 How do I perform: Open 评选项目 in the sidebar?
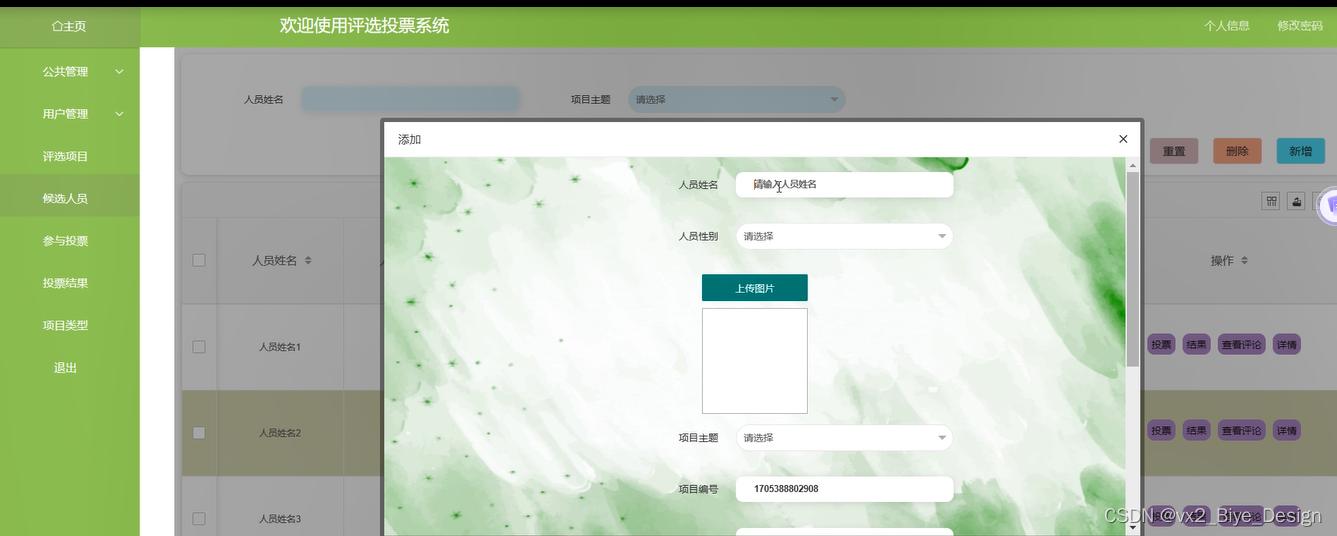tap(65, 157)
